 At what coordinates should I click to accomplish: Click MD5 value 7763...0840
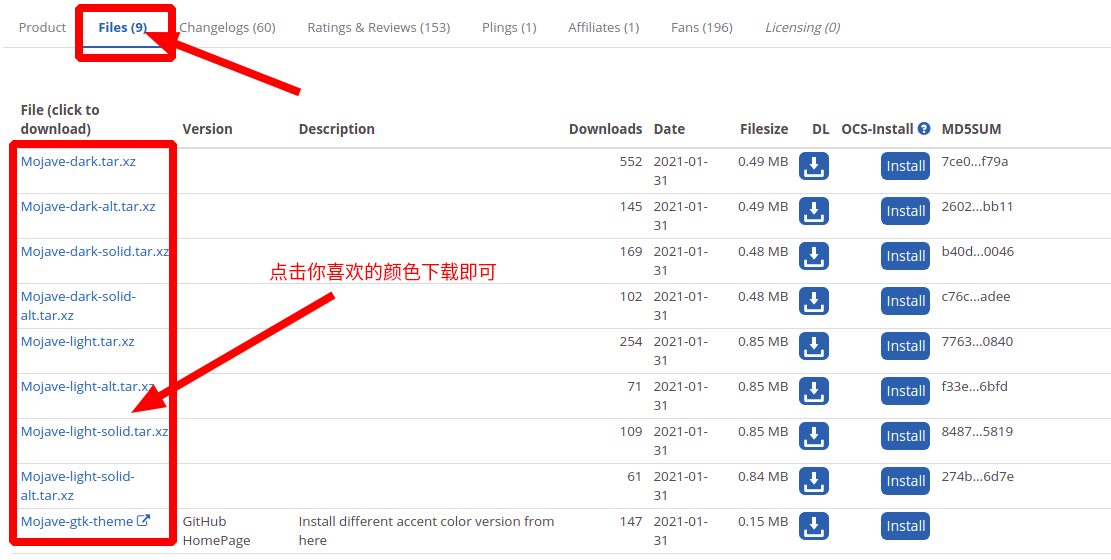click(977, 342)
